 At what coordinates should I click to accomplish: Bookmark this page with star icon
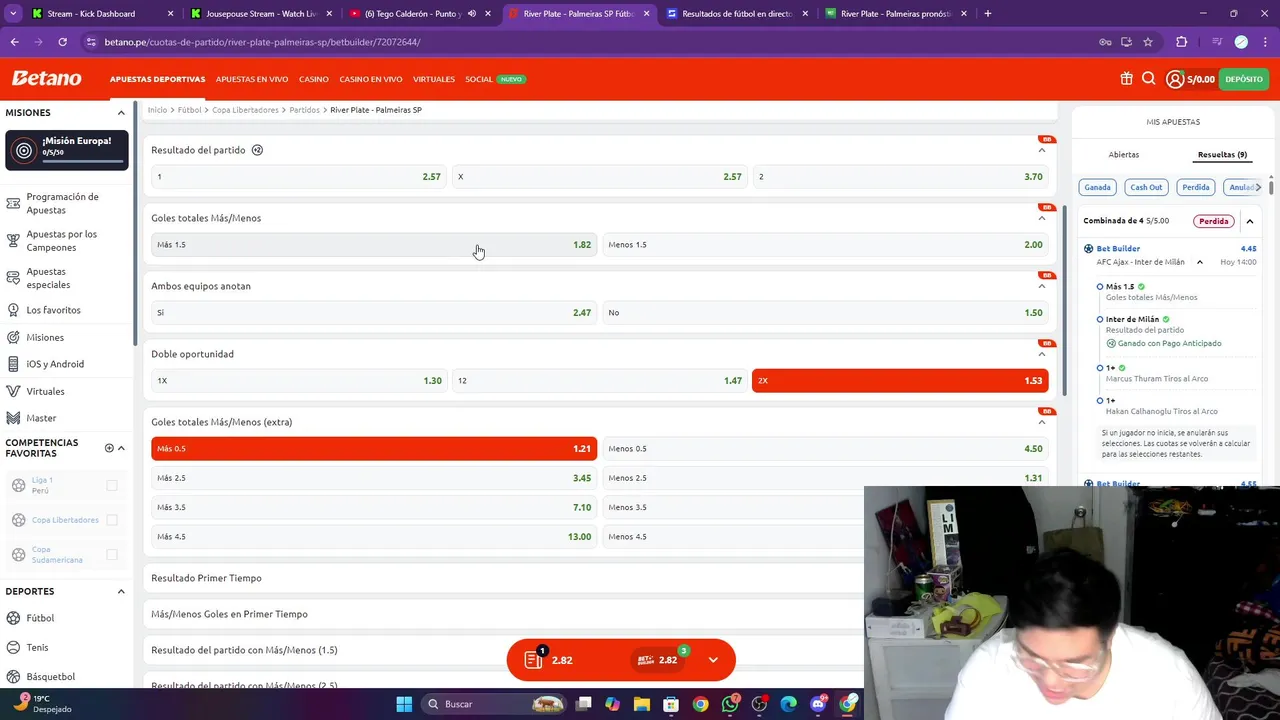1148,42
